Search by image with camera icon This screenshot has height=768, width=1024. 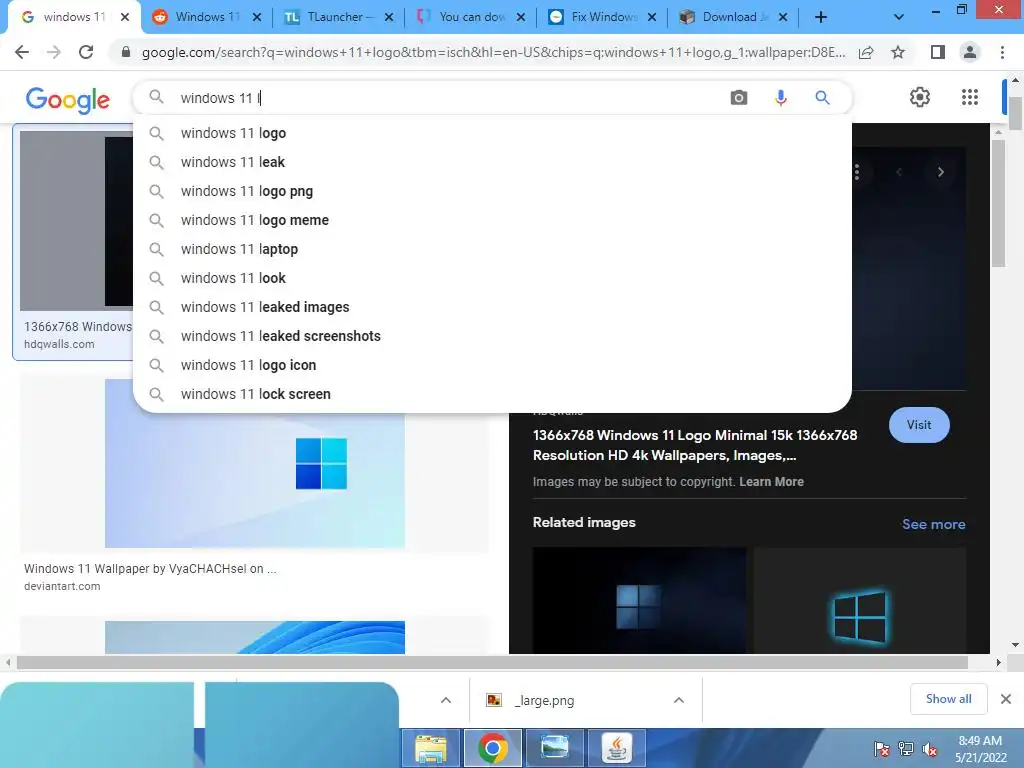pos(739,98)
